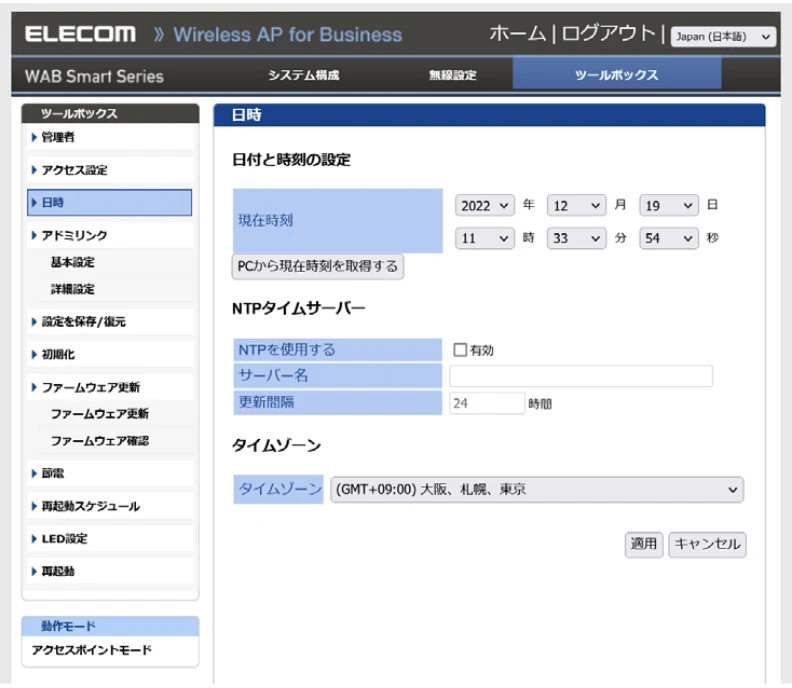Open the year dropdown showing 2022
Viewport: 792px width, 688px height.
485,206
